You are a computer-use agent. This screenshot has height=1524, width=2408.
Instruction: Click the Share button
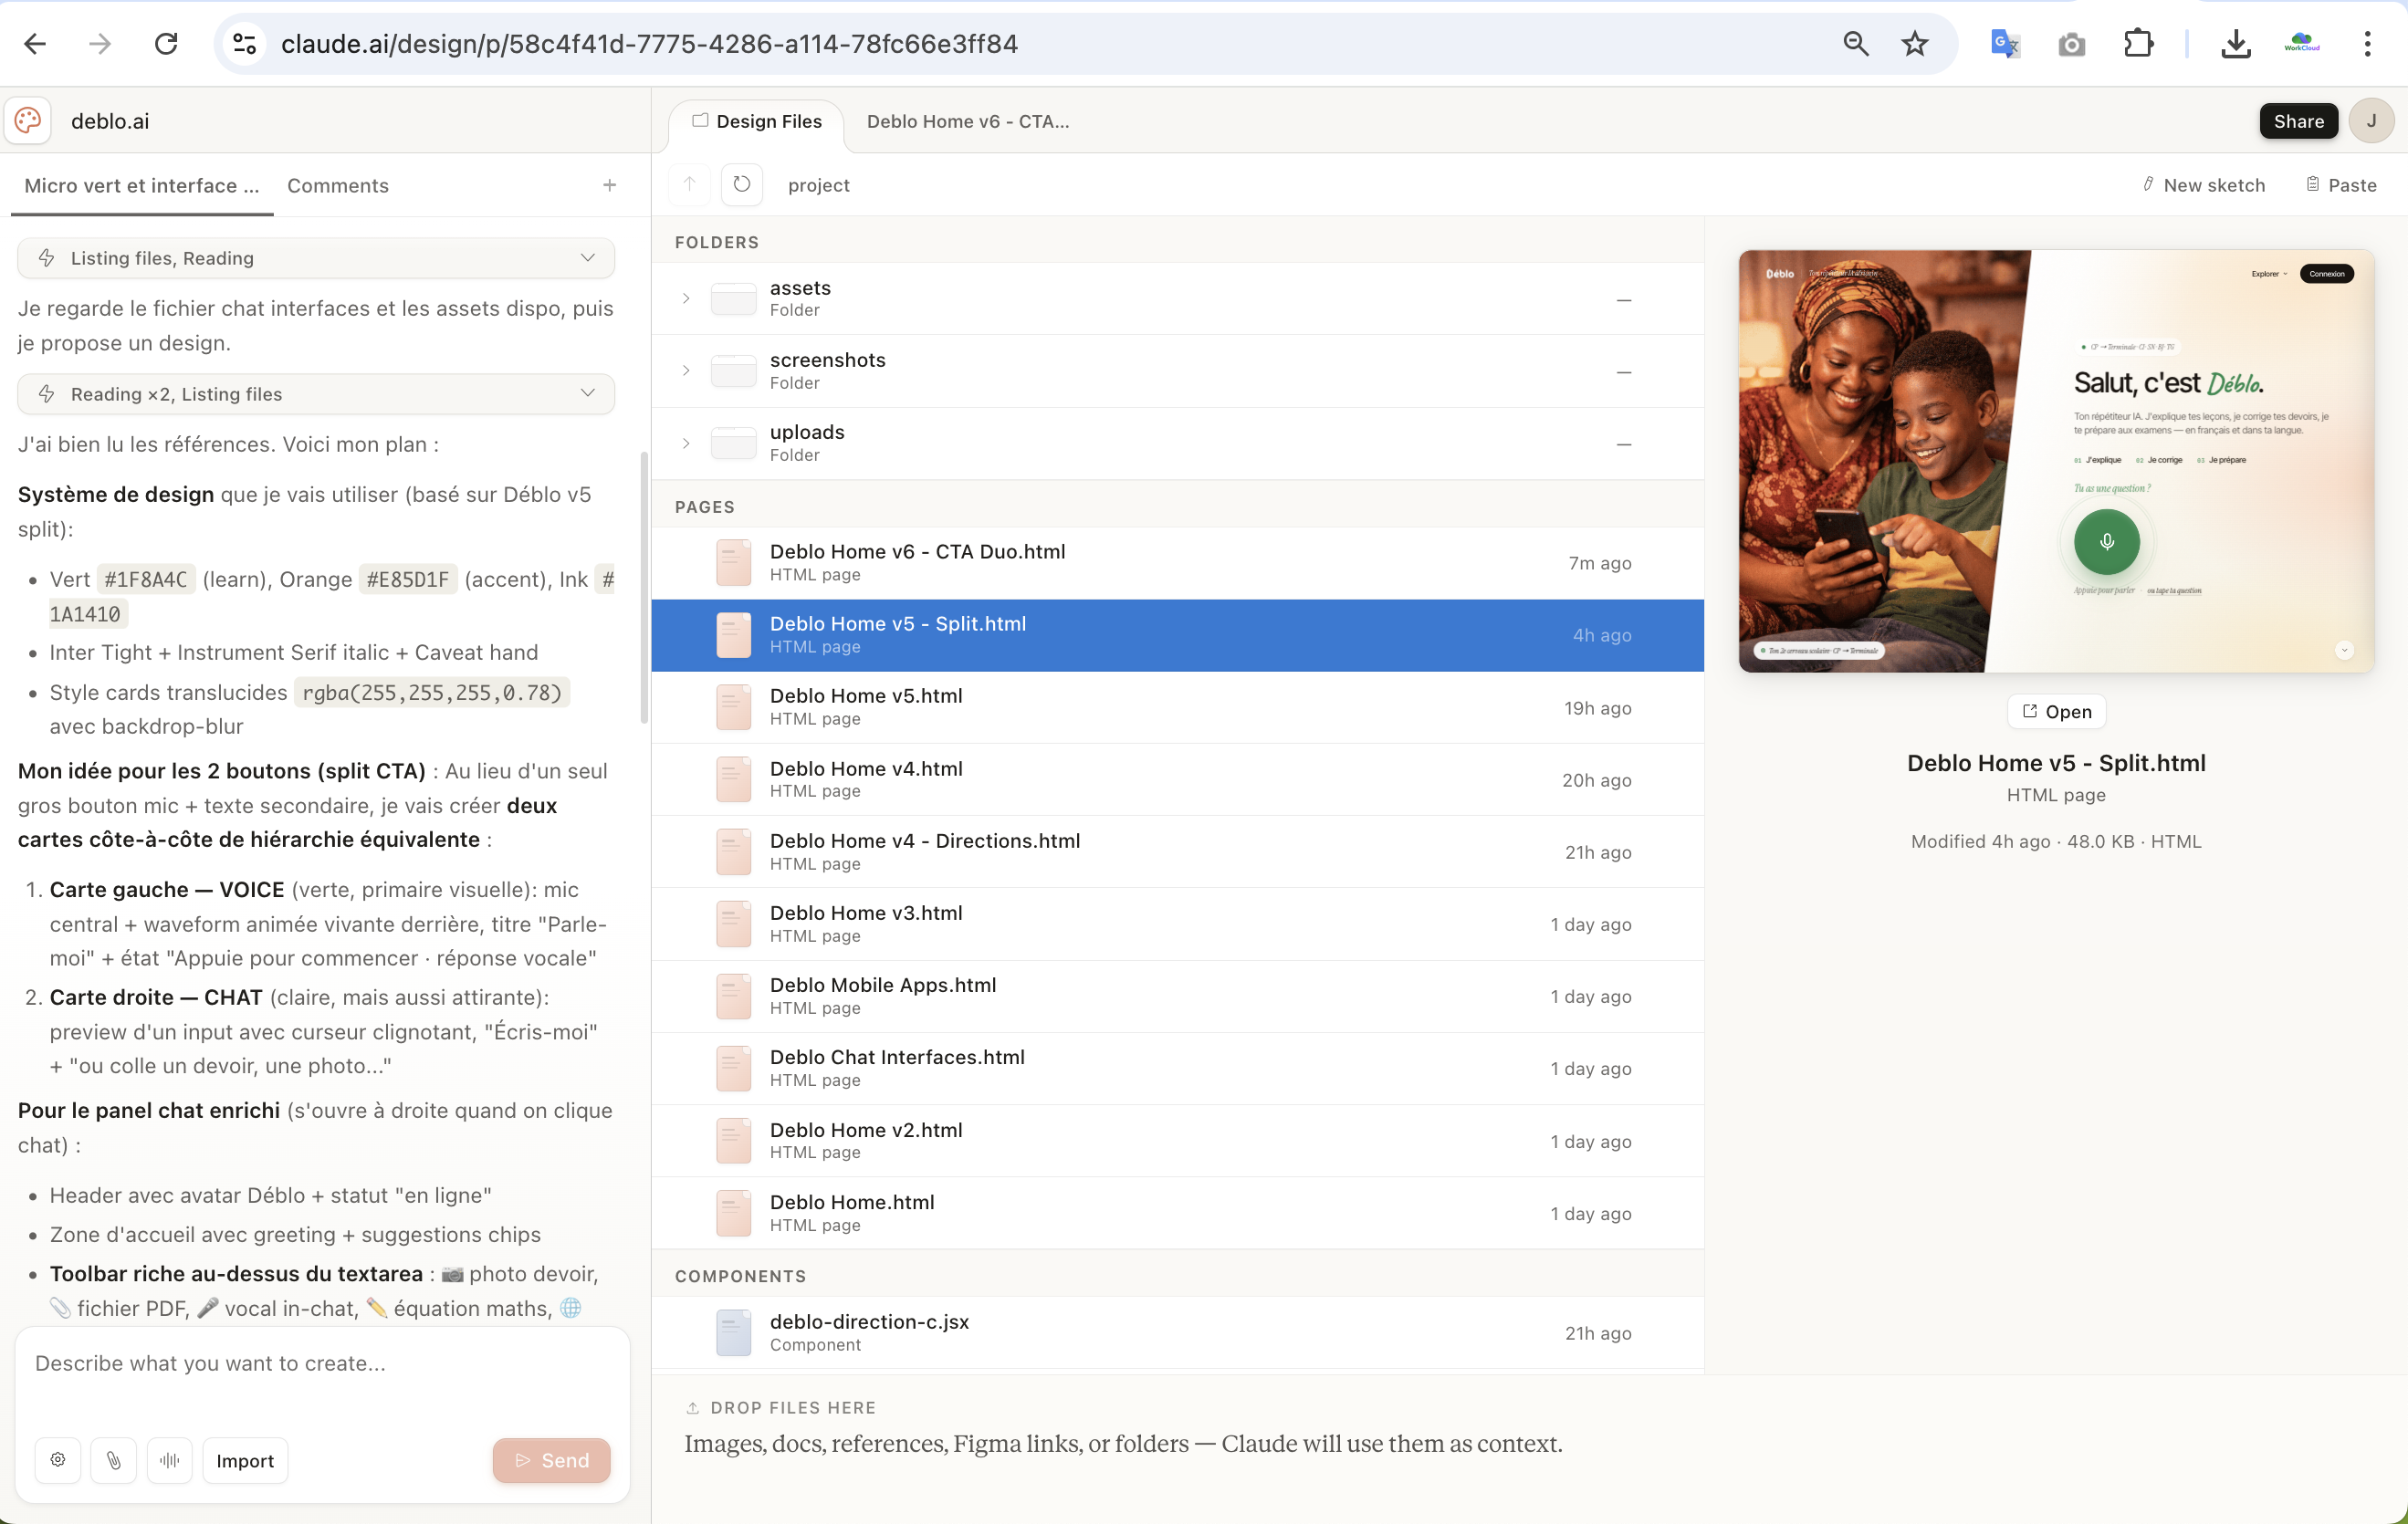[2298, 121]
